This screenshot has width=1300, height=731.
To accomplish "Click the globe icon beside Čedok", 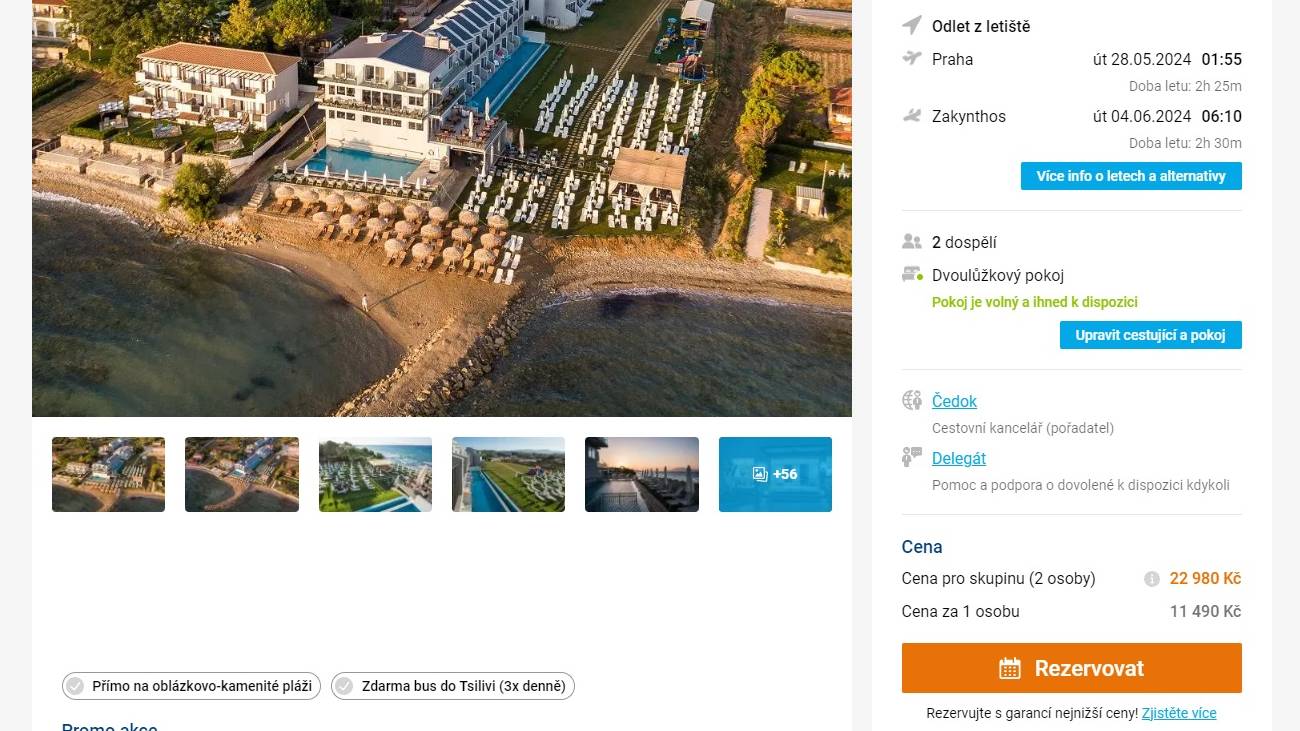I will pyautogui.click(x=911, y=401).
